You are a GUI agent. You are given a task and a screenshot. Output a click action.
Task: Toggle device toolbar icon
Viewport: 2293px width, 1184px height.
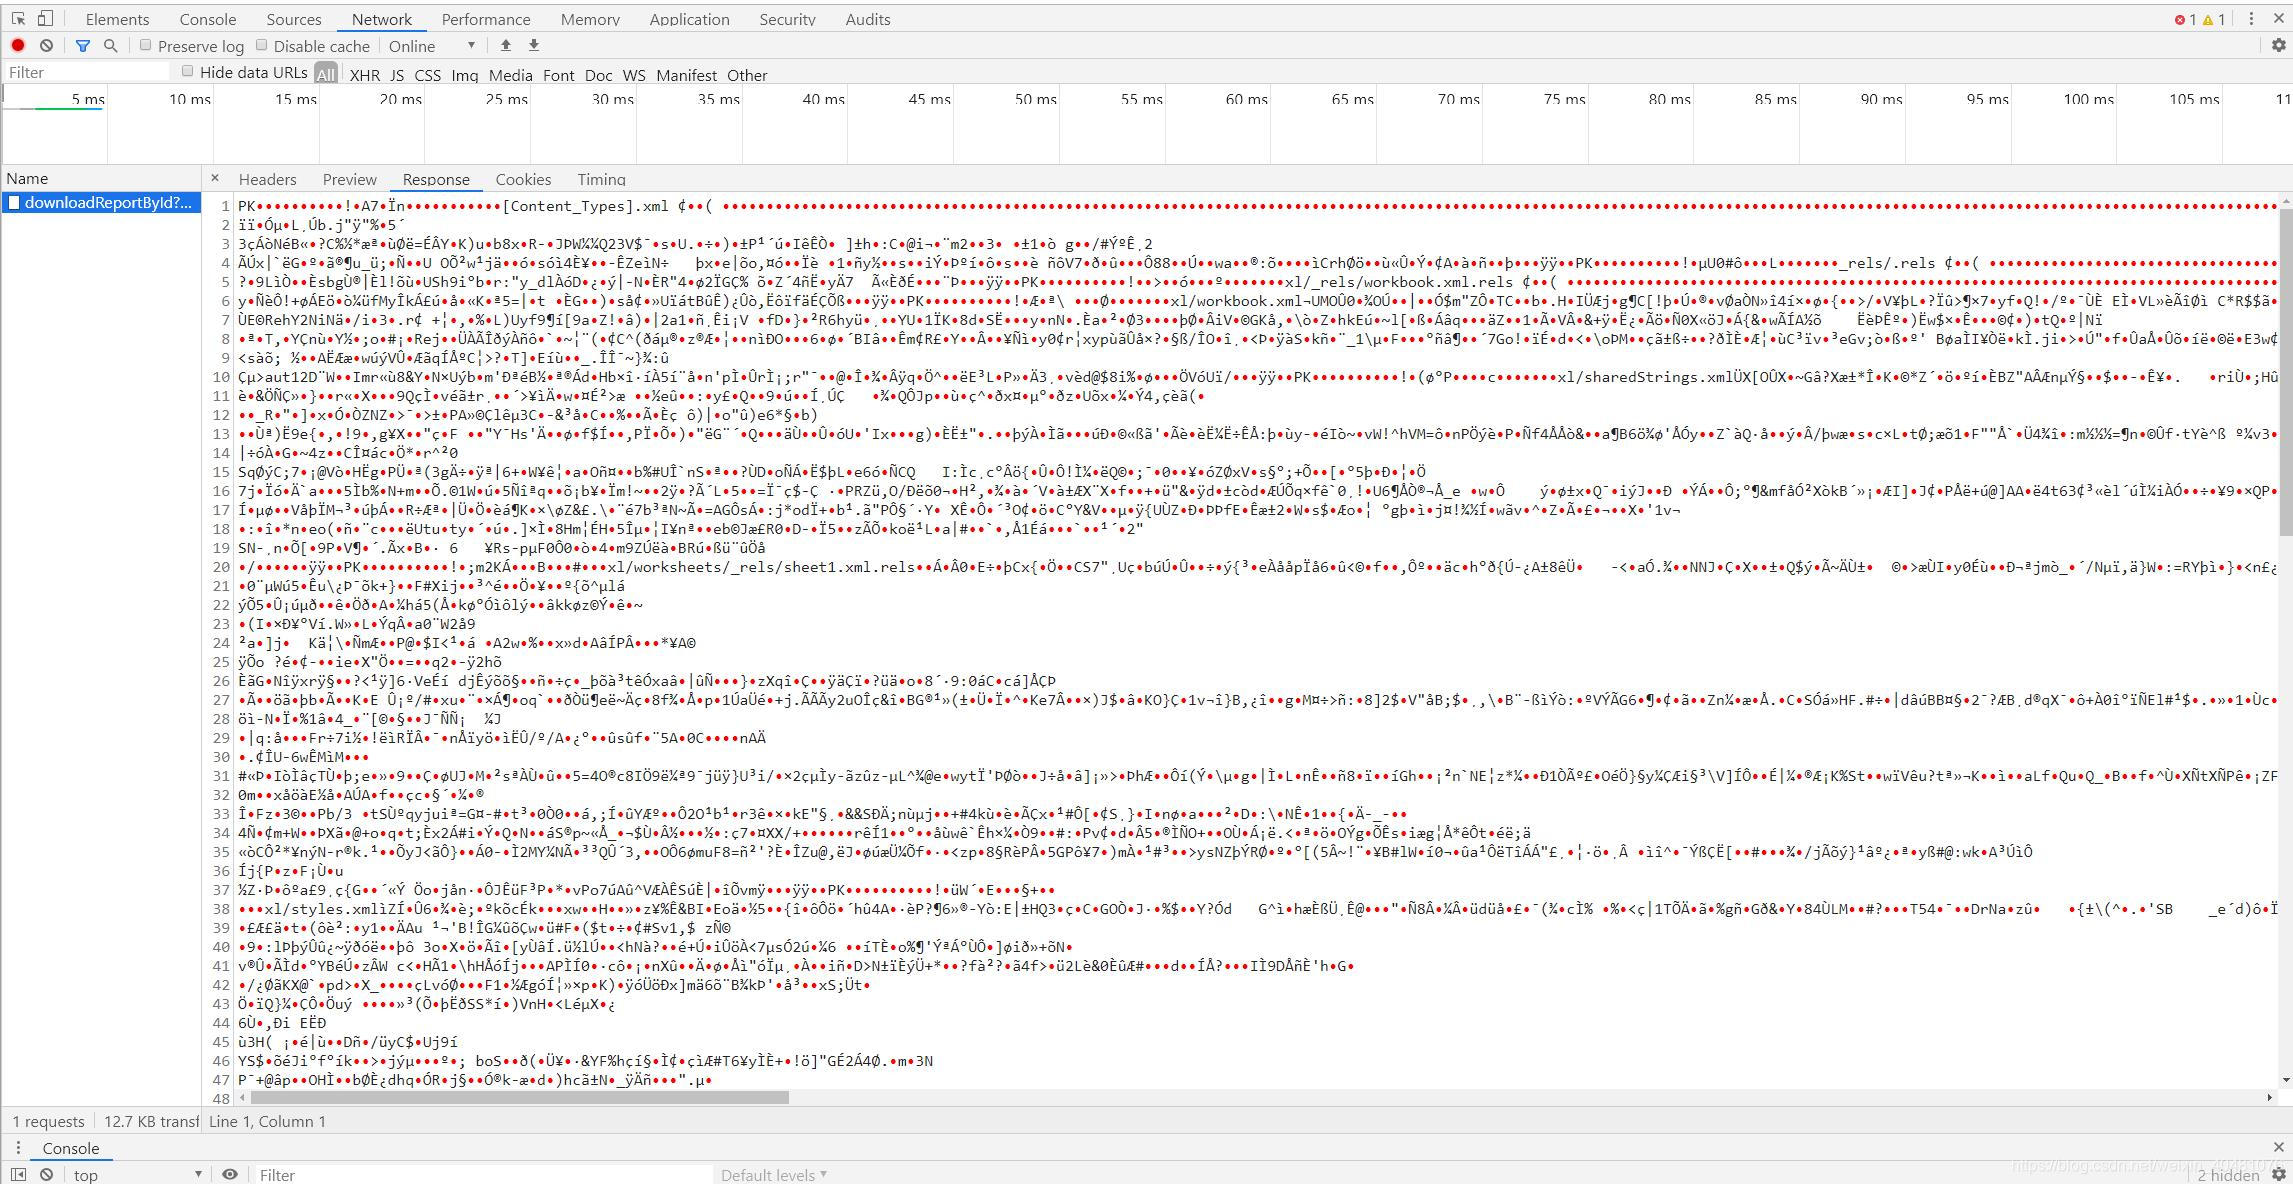click(x=45, y=19)
